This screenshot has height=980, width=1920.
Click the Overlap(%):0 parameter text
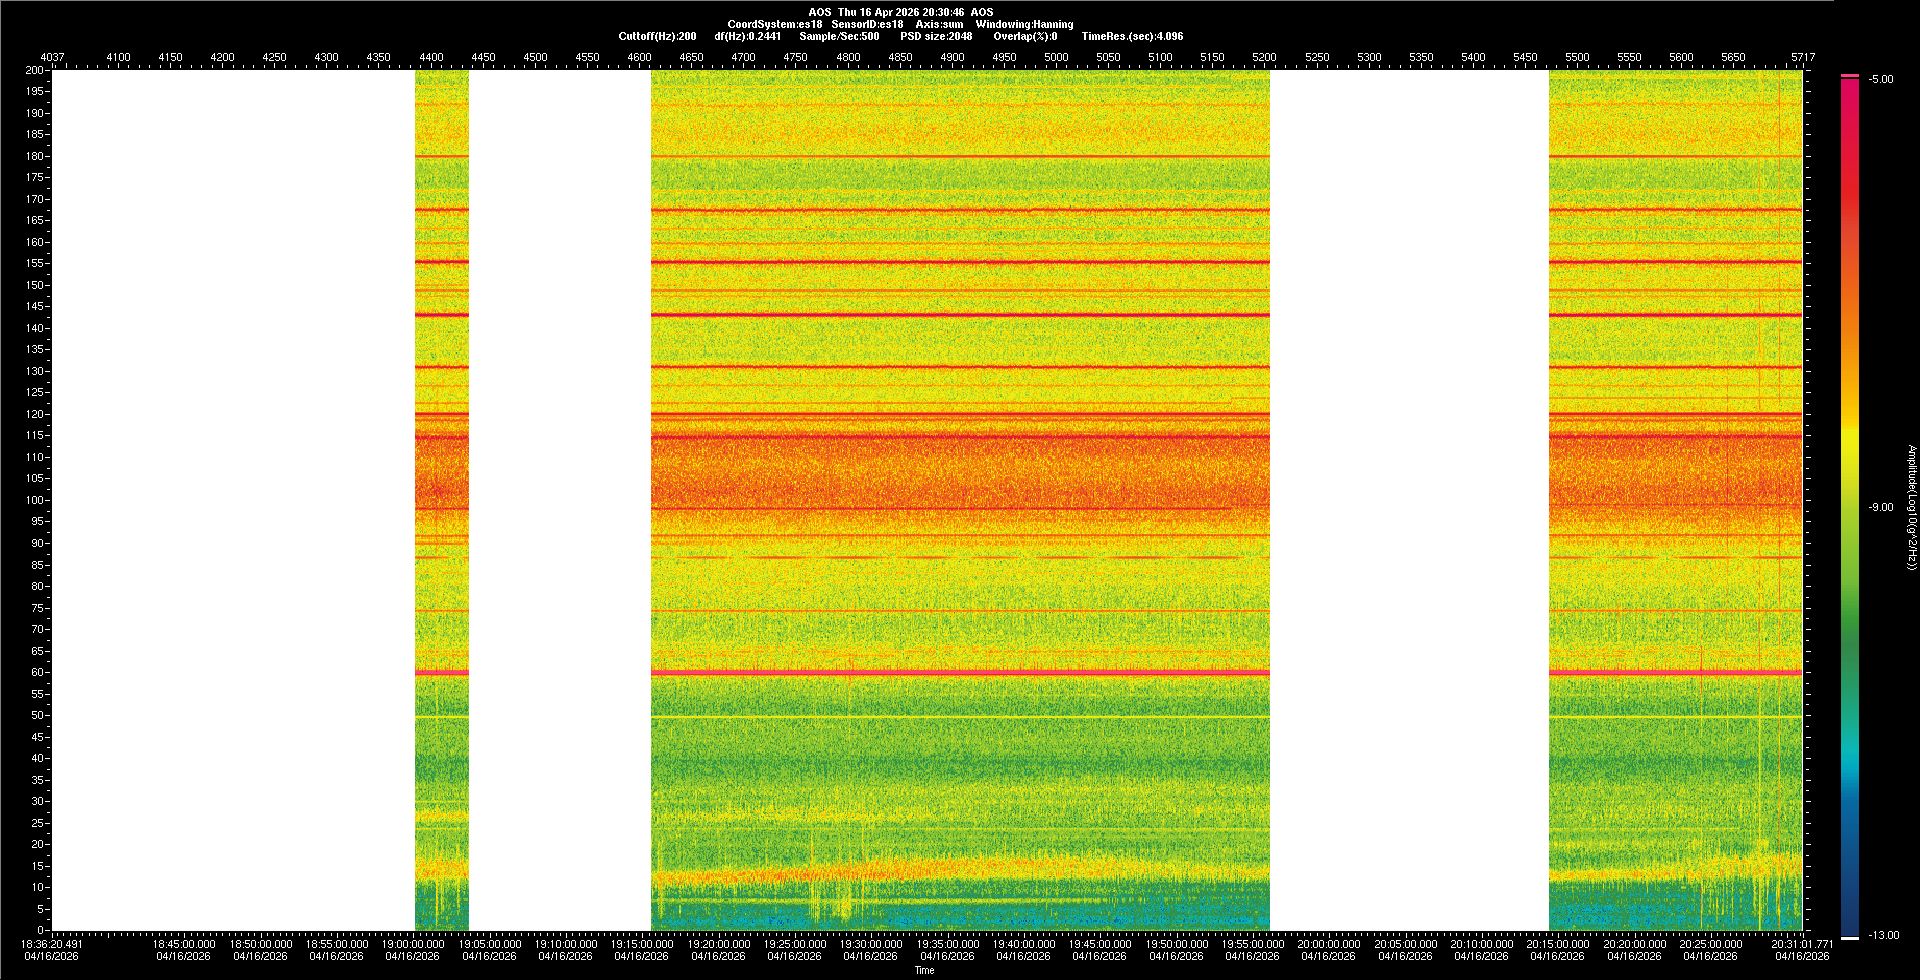pos(1025,36)
